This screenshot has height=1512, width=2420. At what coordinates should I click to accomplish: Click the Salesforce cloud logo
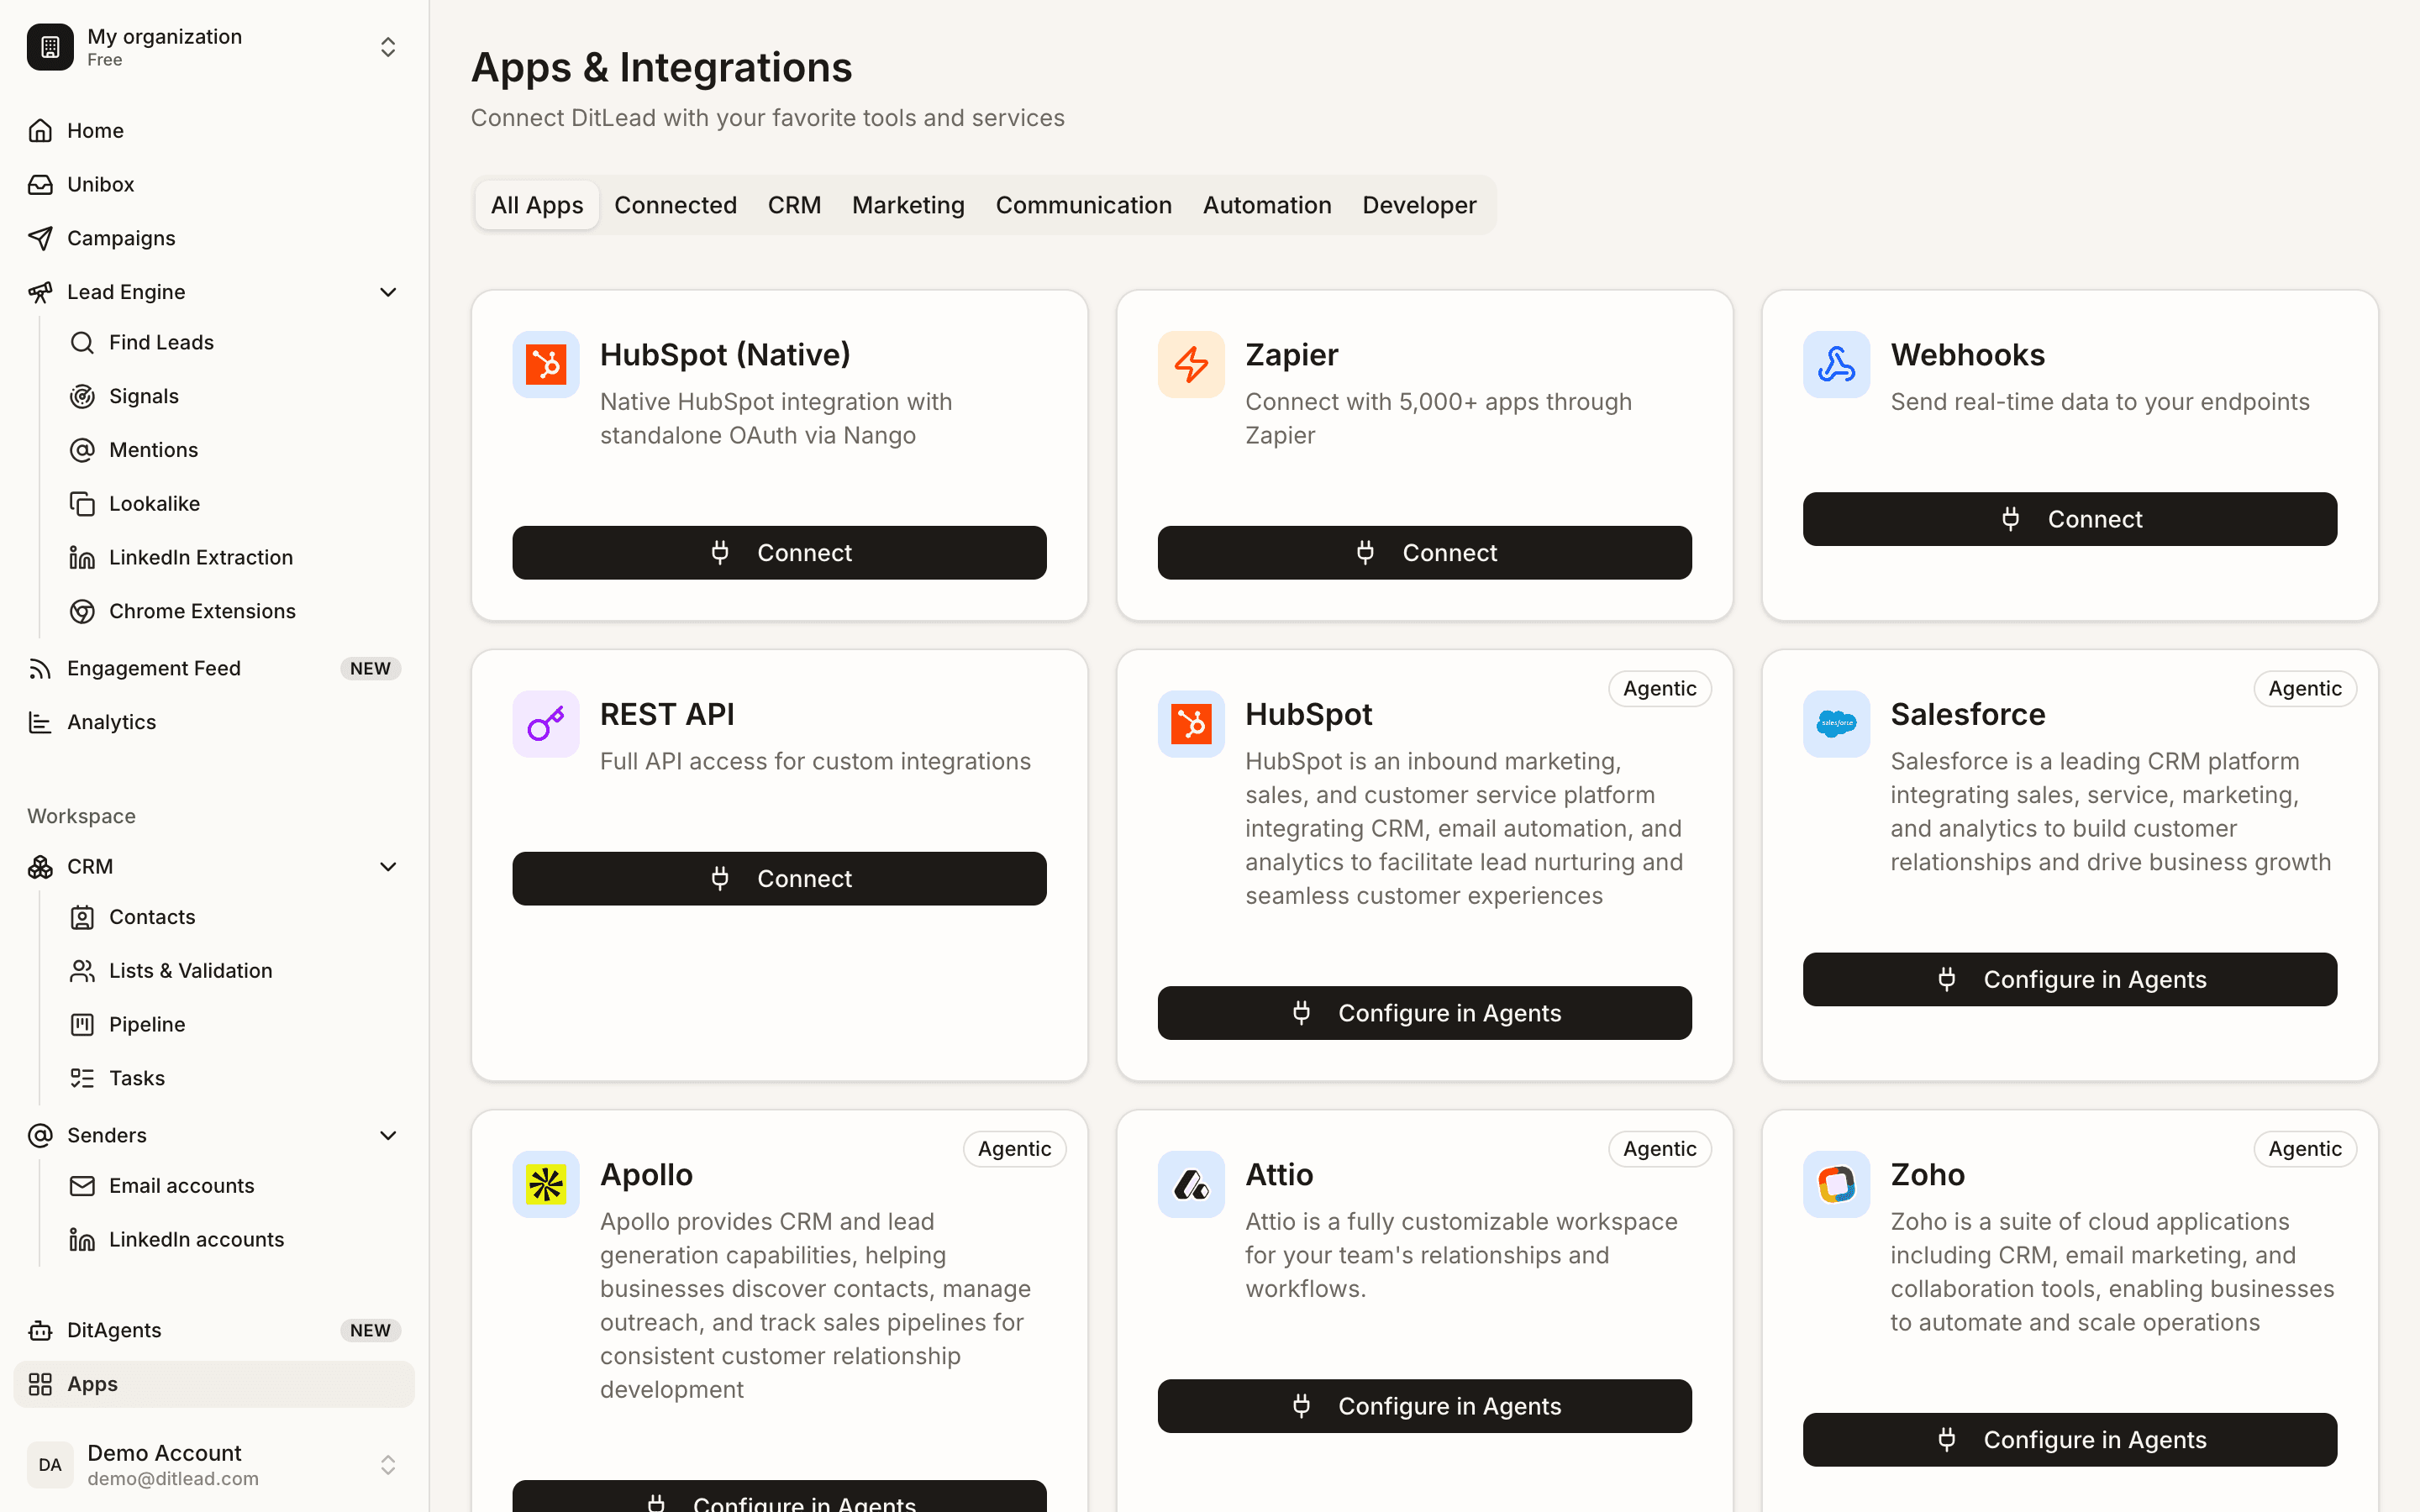[x=1836, y=724]
